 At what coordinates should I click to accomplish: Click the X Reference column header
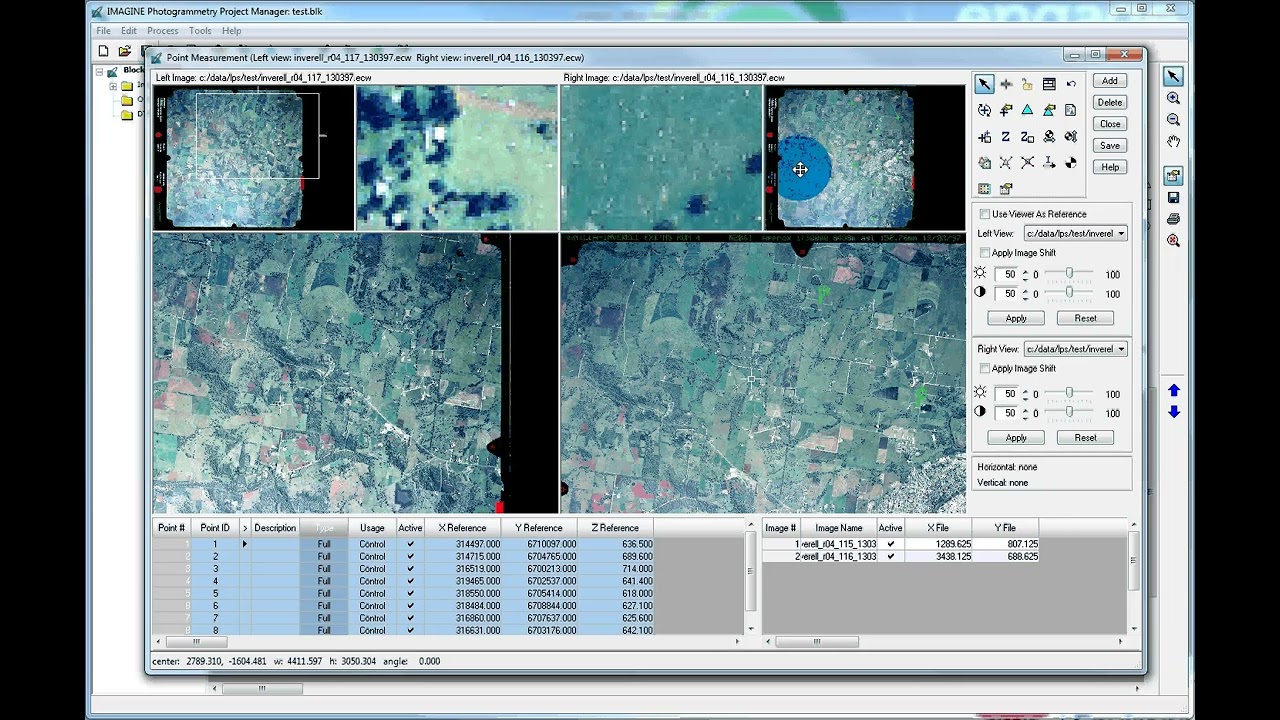(x=462, y=528)
